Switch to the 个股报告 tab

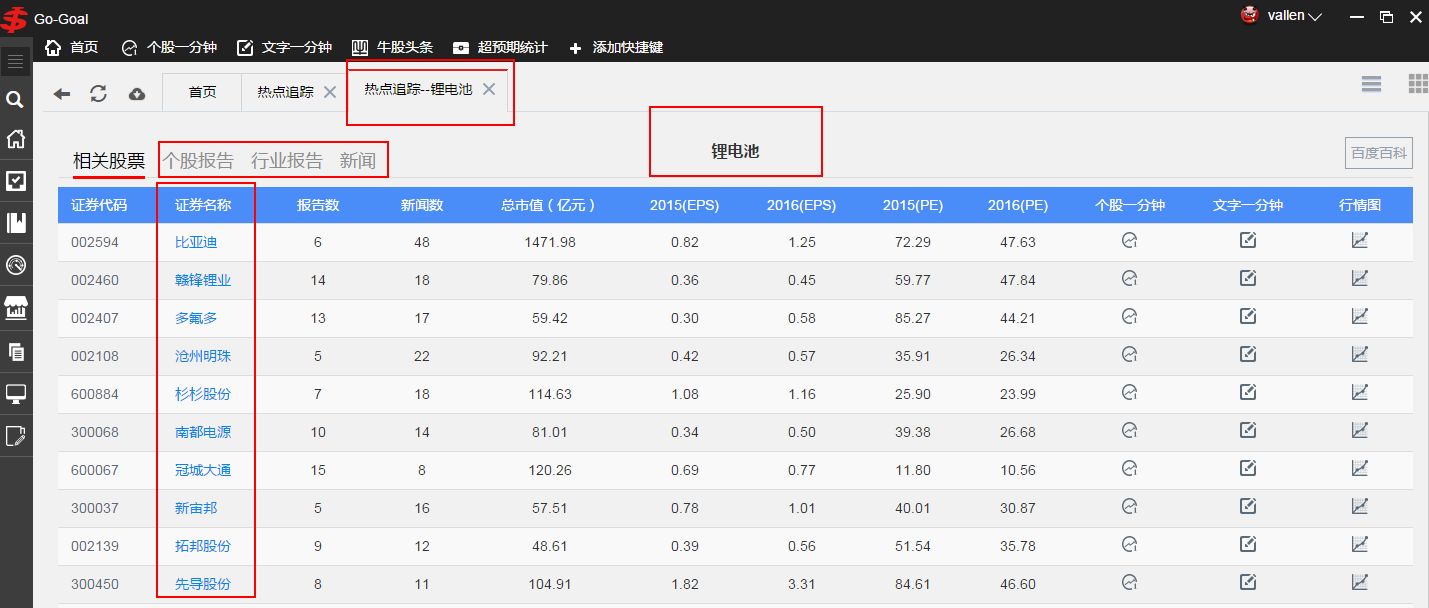198,161
